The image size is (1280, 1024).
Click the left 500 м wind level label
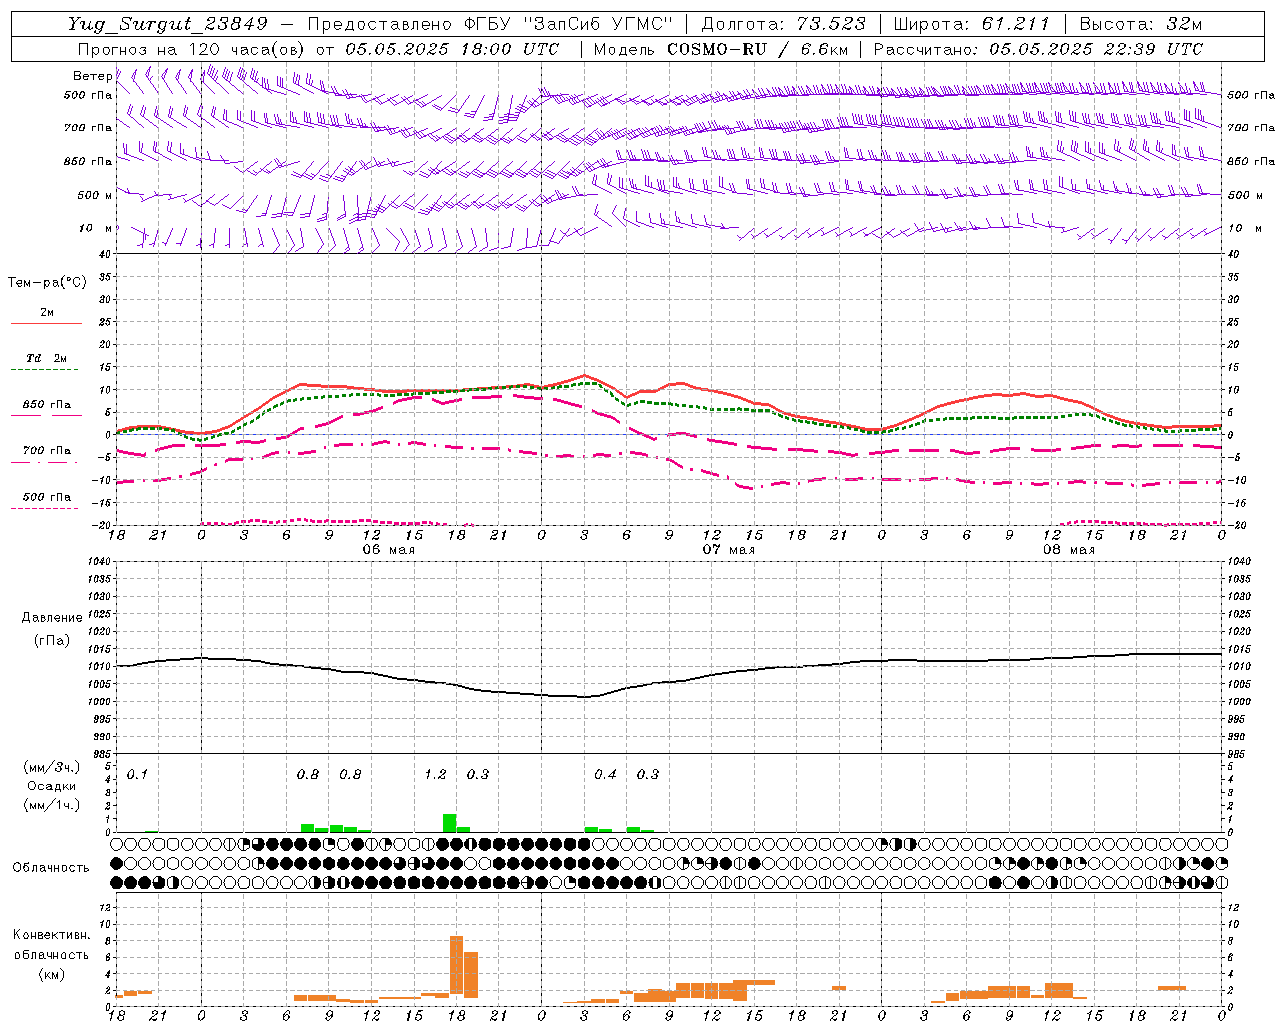coord(96,196)
